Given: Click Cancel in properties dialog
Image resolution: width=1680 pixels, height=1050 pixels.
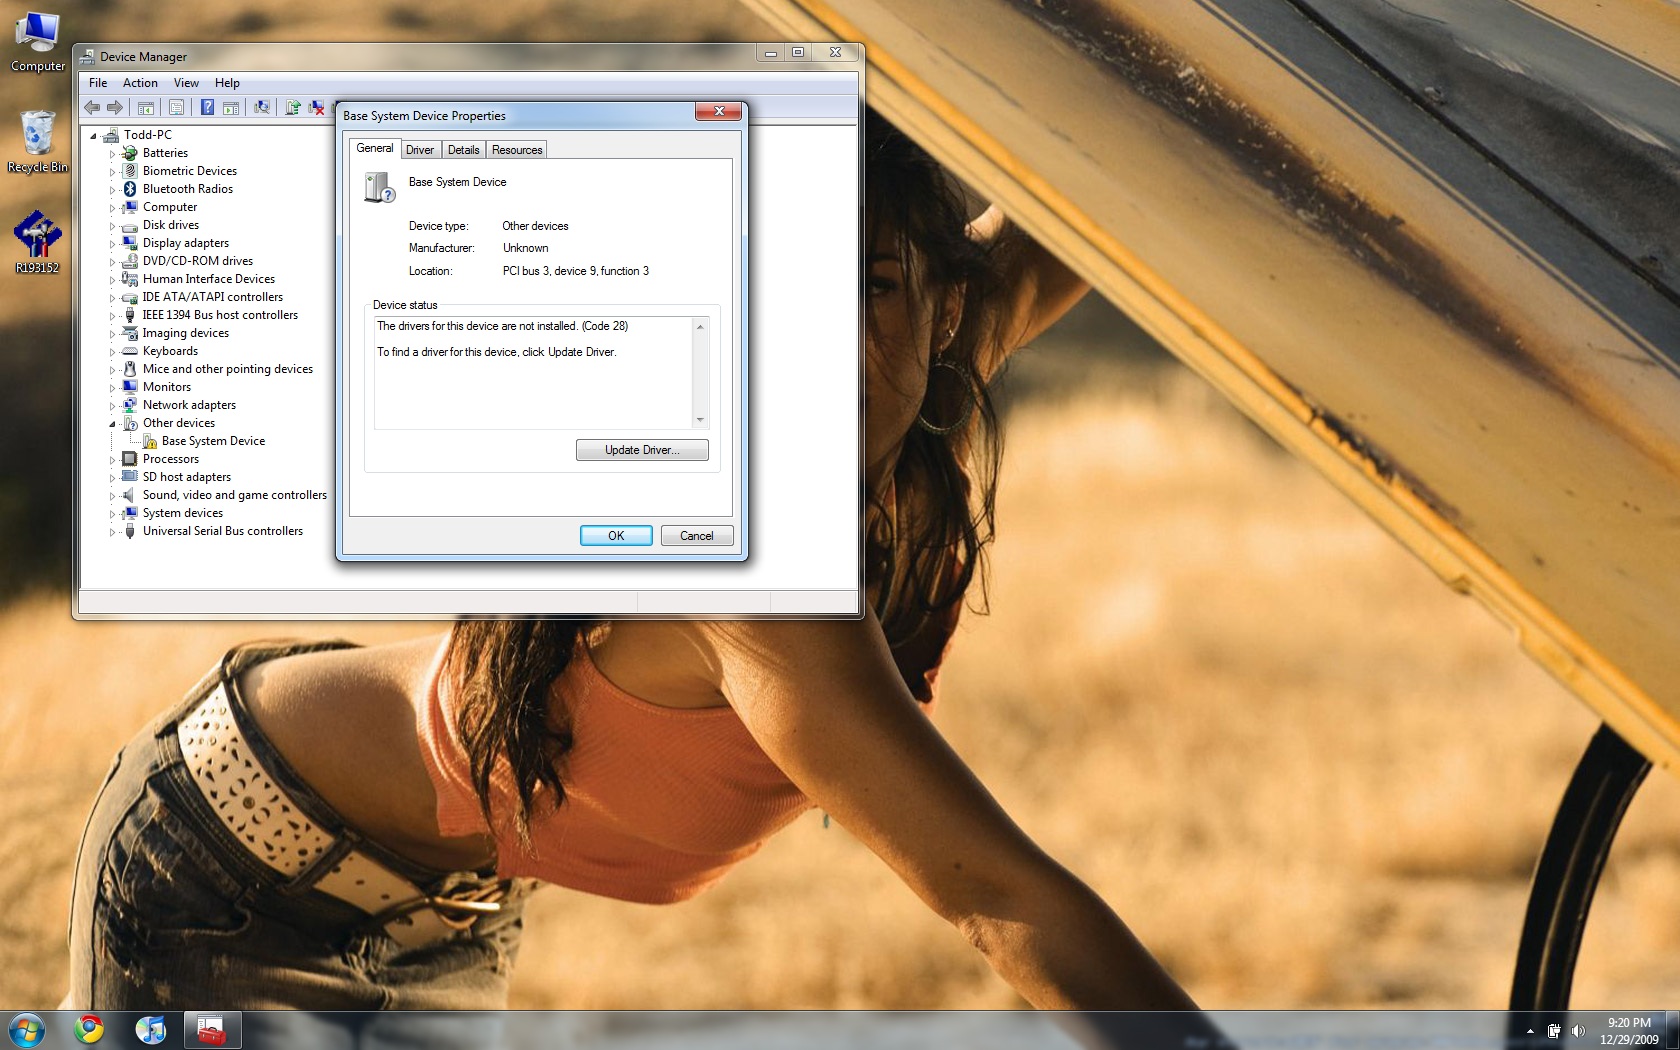Looking at the screenshot, I should (x=697, y=536).
